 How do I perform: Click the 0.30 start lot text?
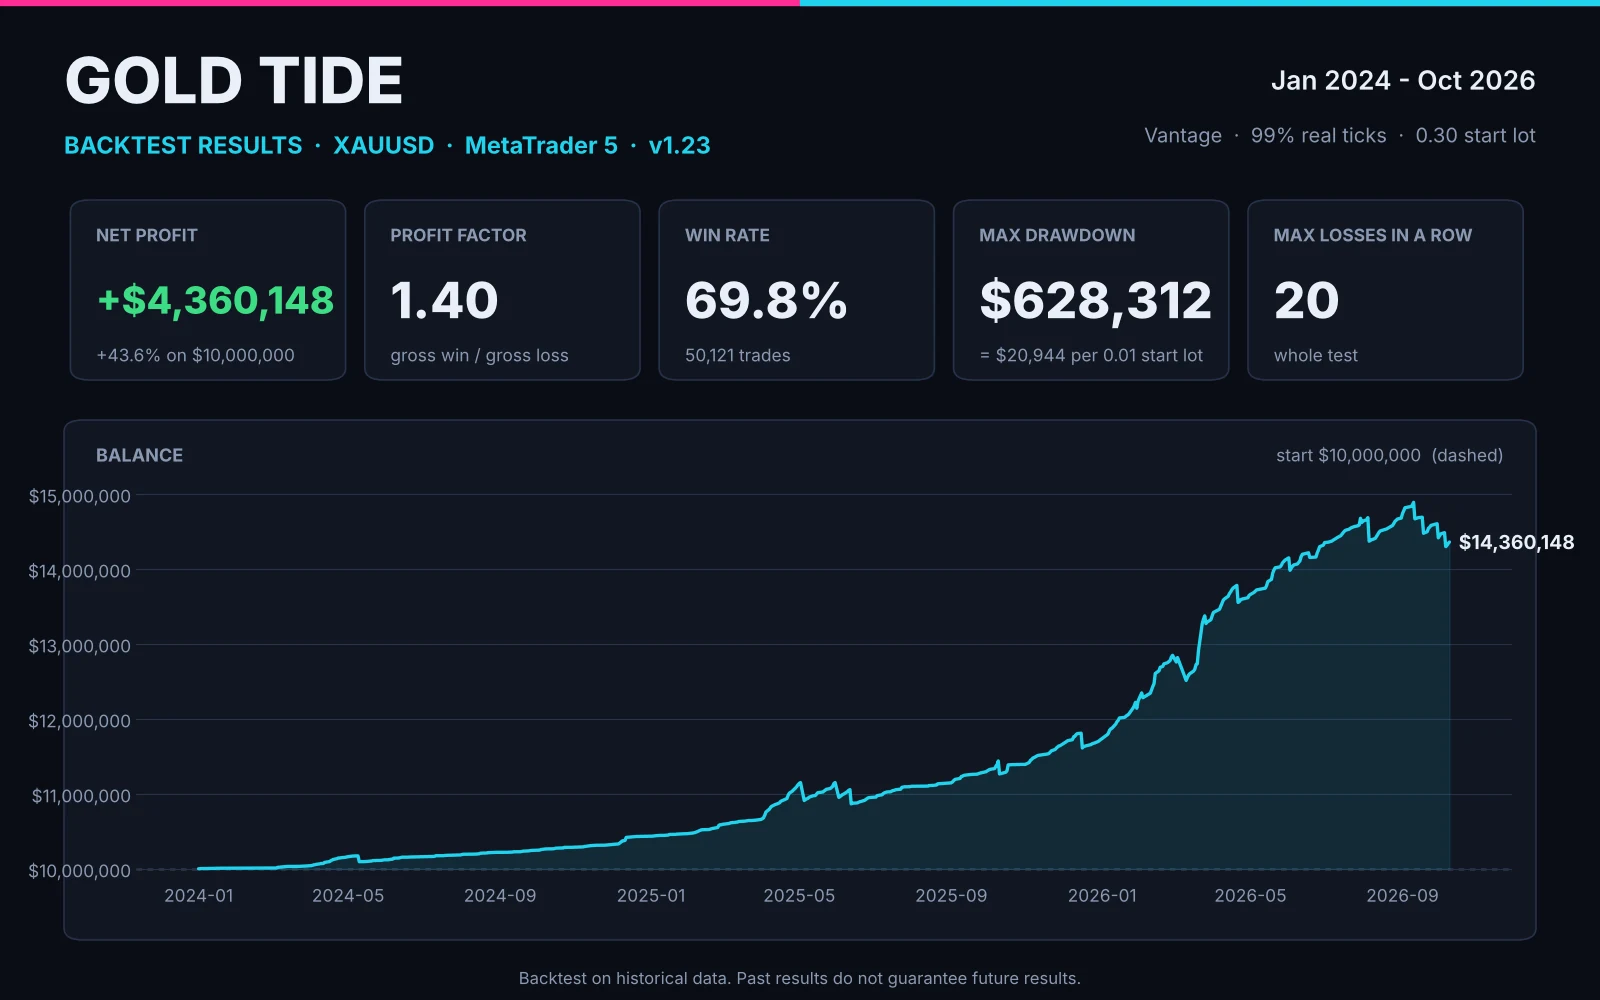(1475, 135)
